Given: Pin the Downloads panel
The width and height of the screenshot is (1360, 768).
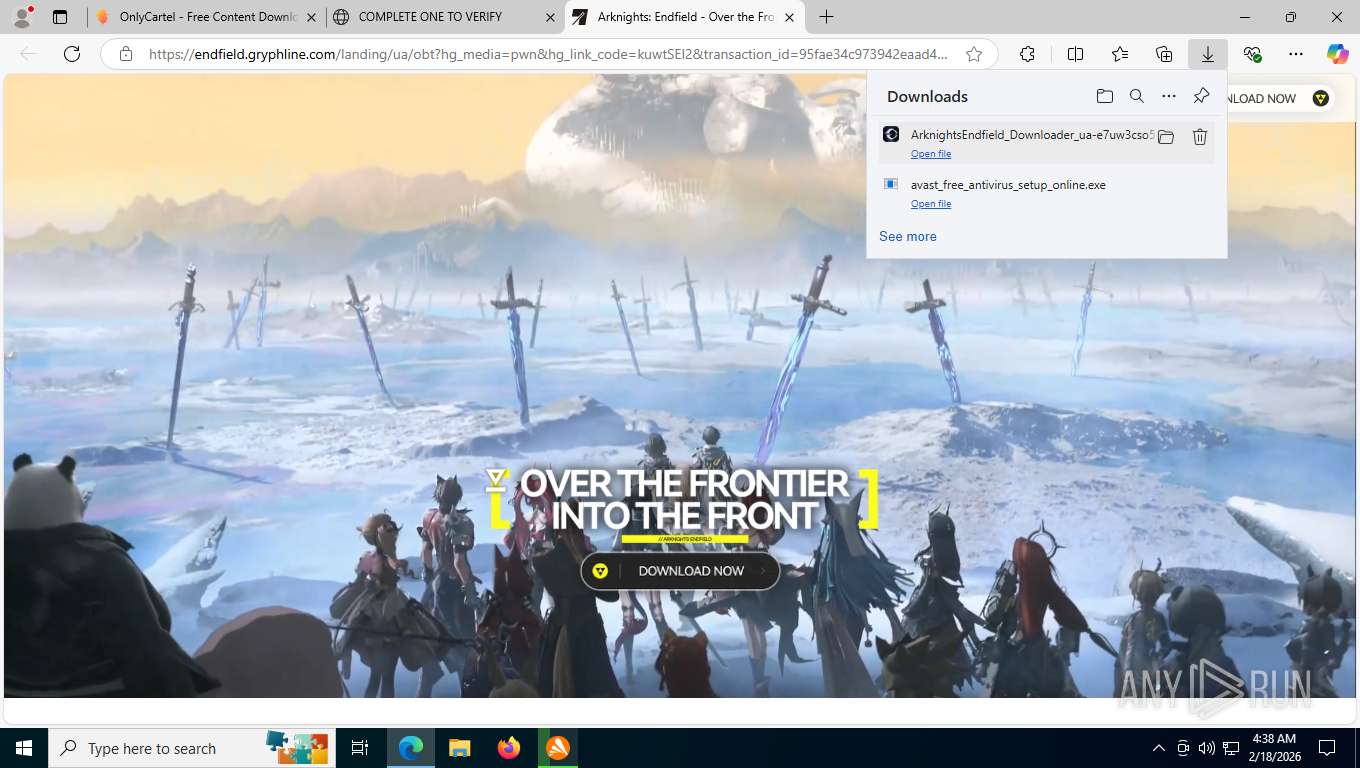Looking at the screenshot, I should [1201, 96].
